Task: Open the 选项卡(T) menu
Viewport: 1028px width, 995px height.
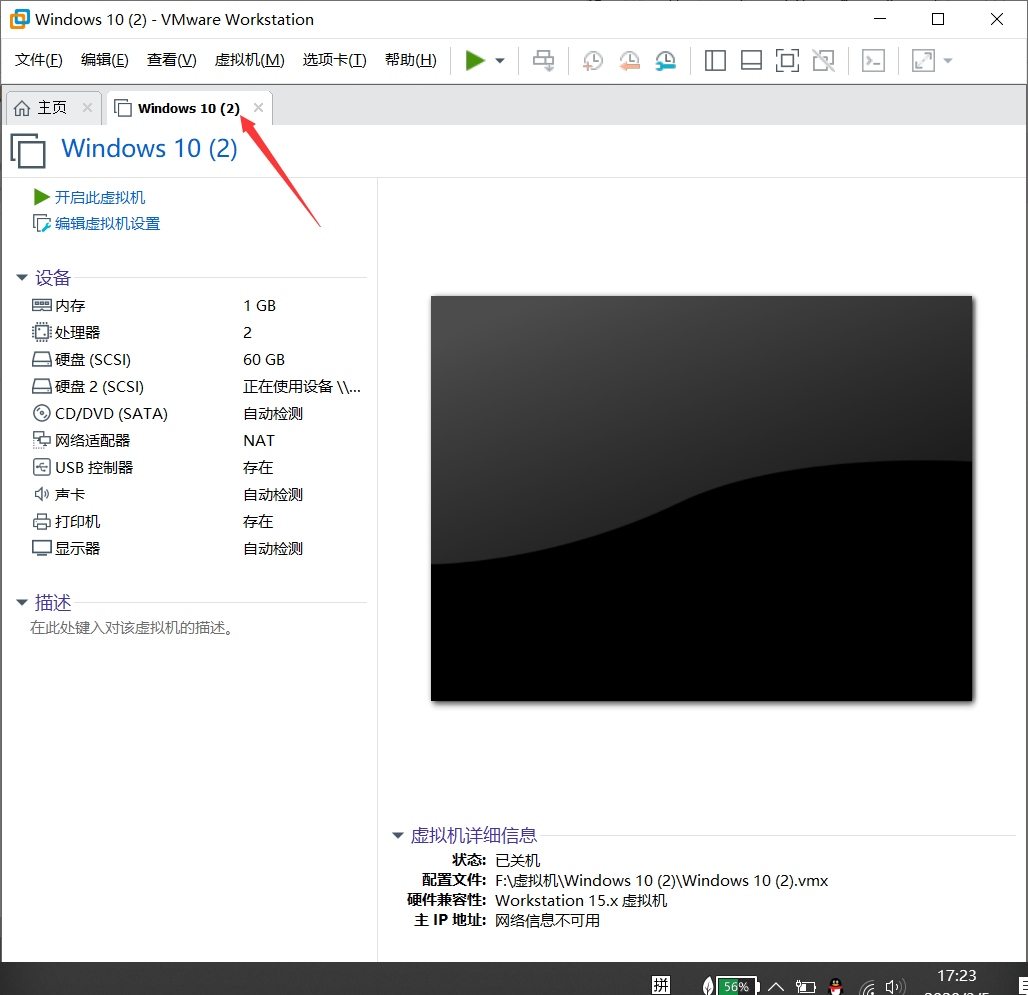Action: (334, 60)
